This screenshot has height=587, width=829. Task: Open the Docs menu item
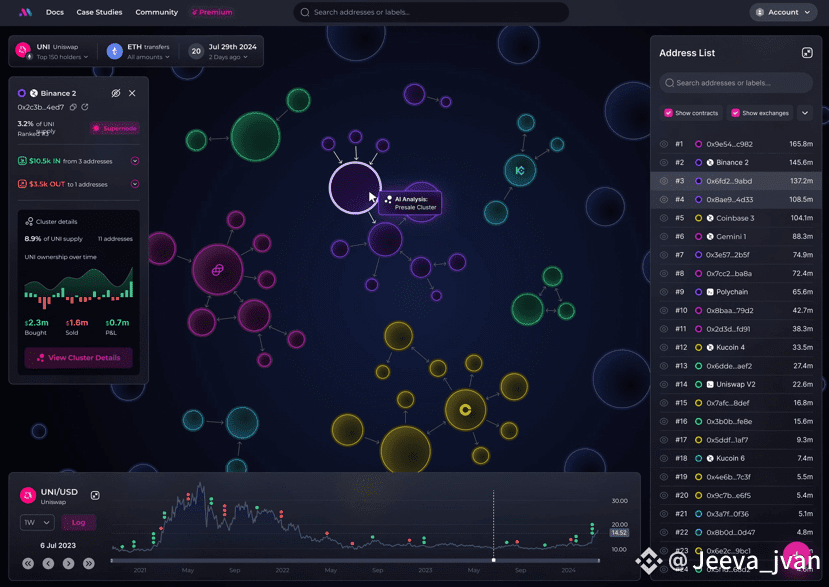point(54,12)
